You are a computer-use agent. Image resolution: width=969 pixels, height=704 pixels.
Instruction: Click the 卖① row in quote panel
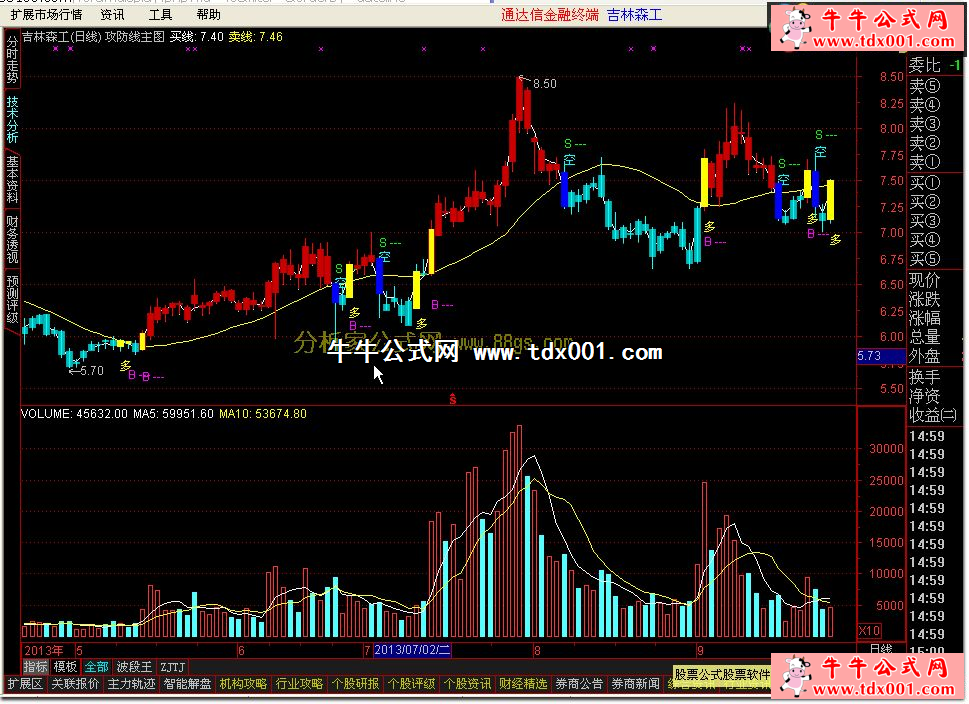tap(936, 162)
